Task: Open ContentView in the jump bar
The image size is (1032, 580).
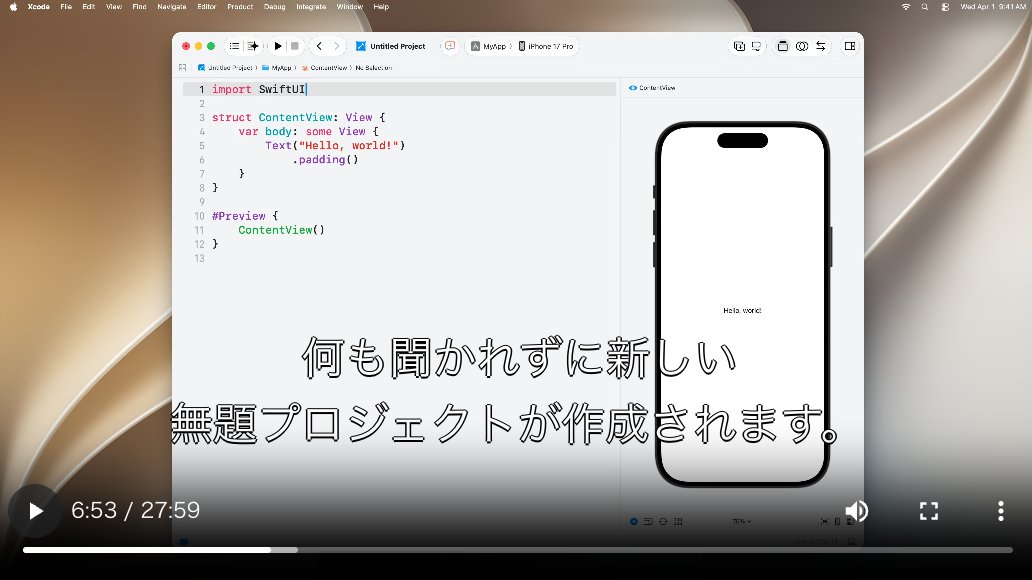Action: coord(324,68)
